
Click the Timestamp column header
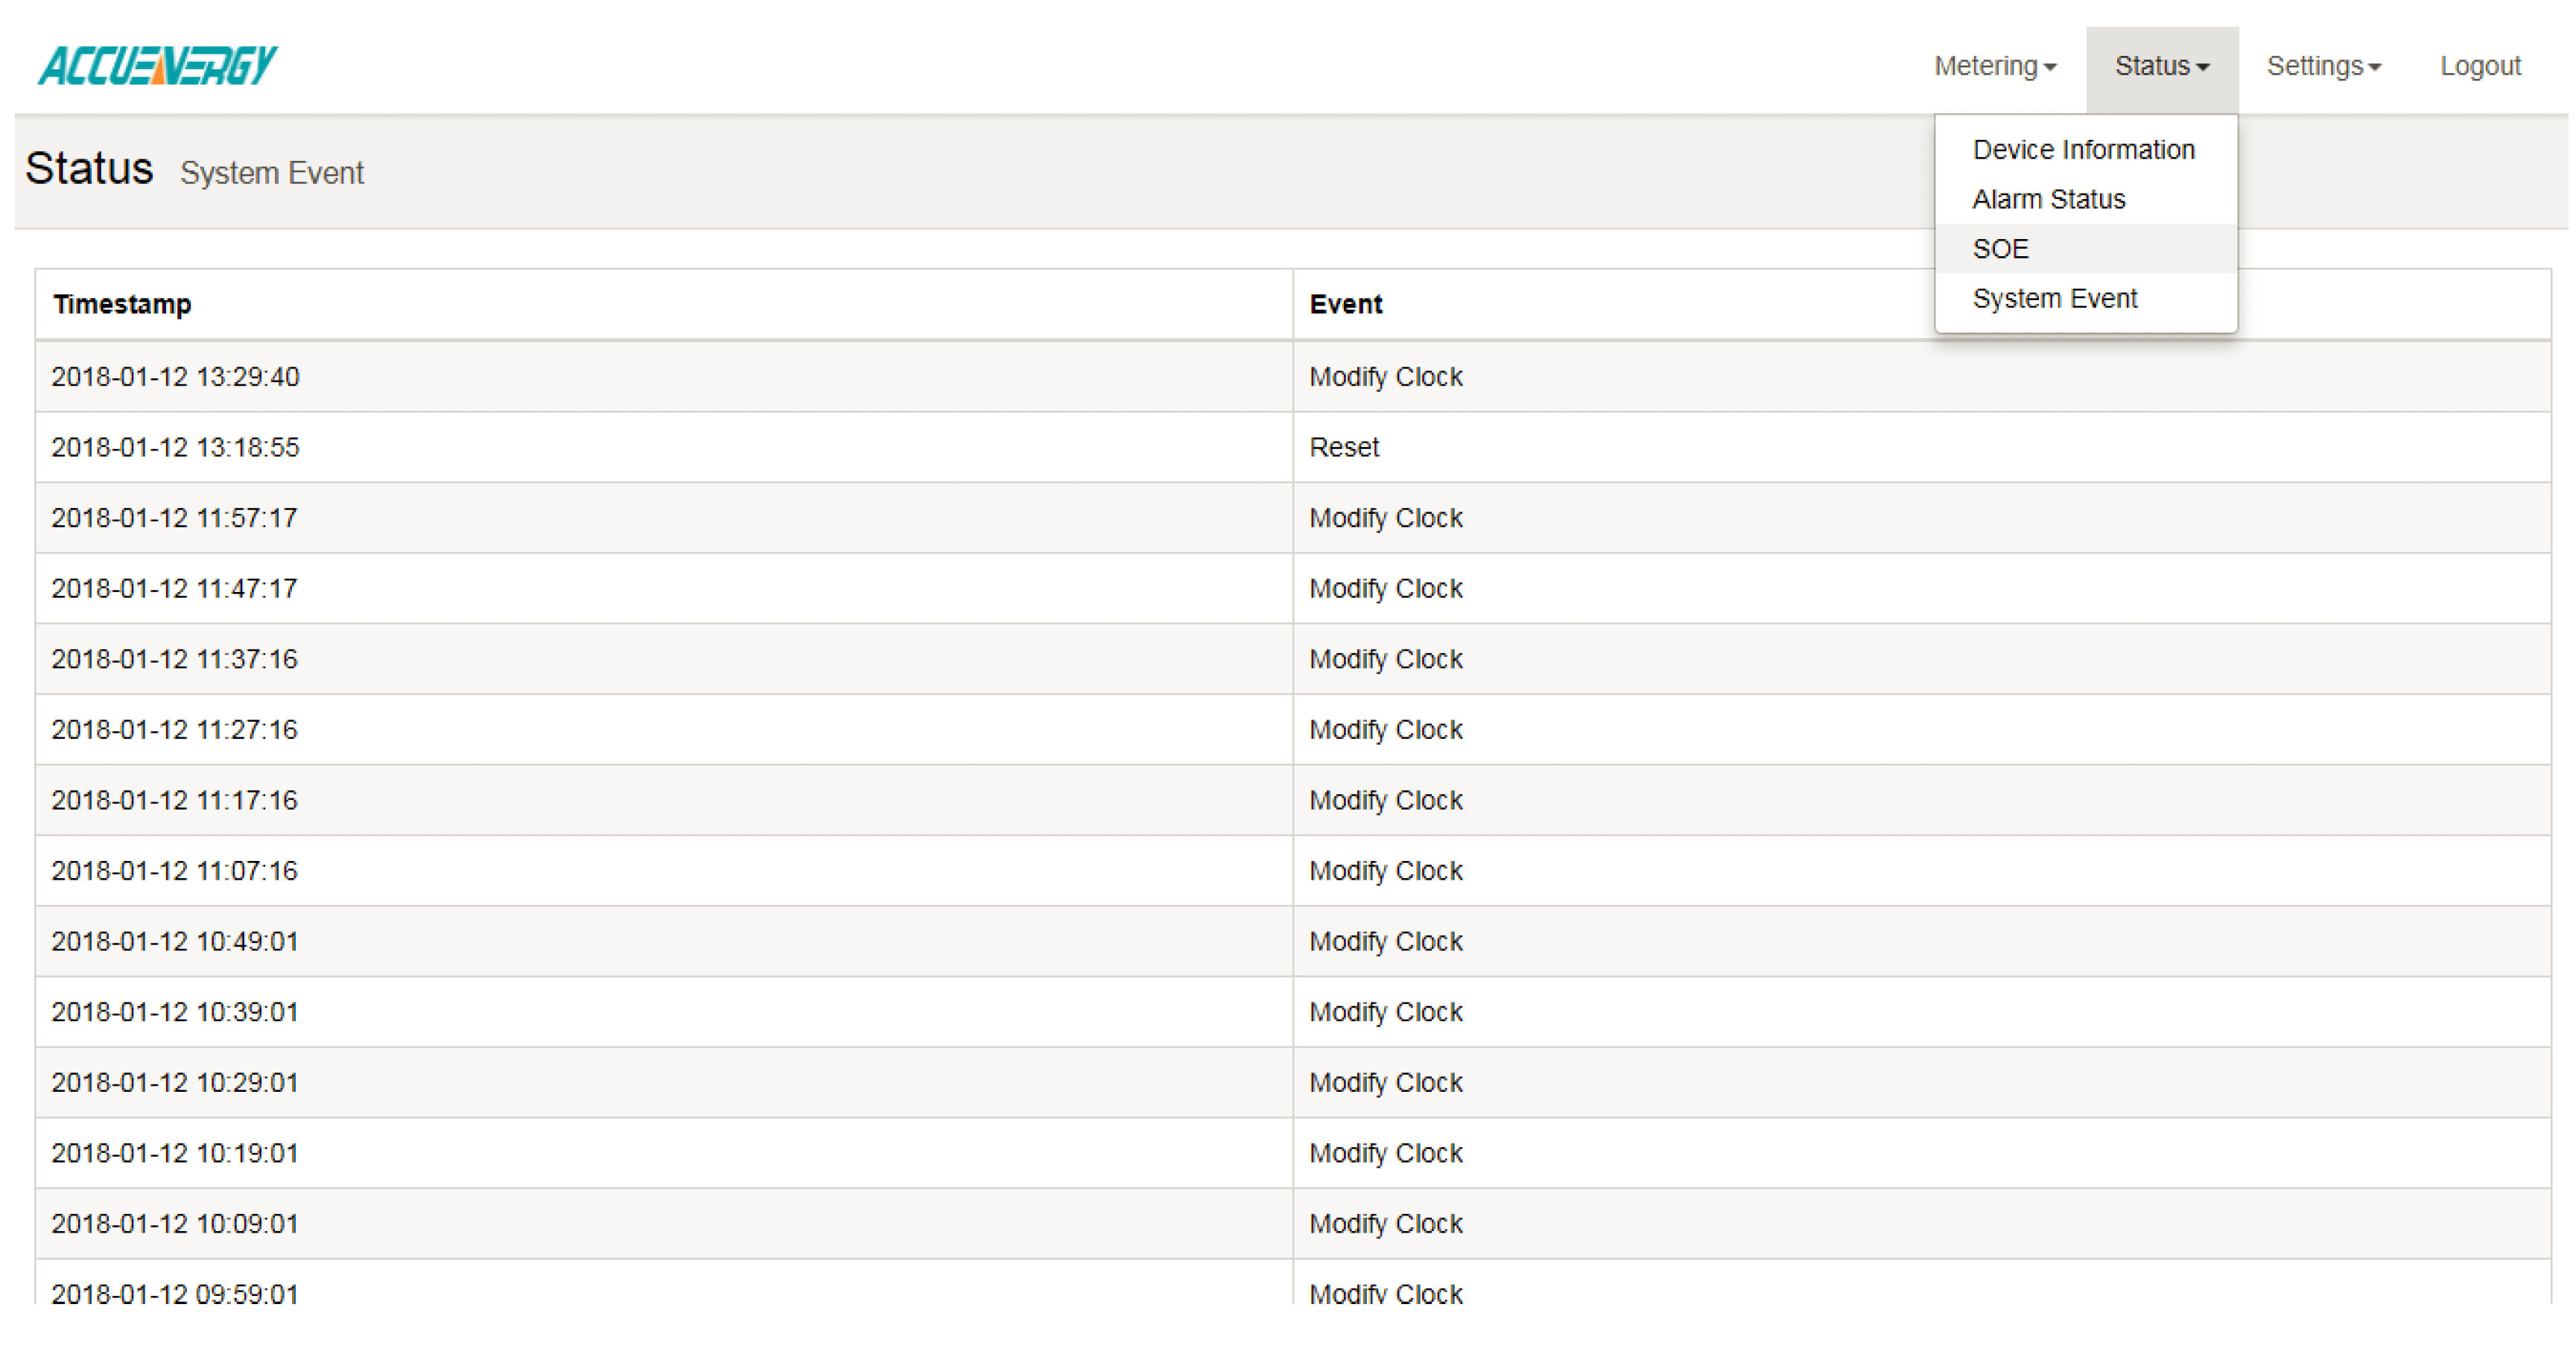click(x=122, y=304)
